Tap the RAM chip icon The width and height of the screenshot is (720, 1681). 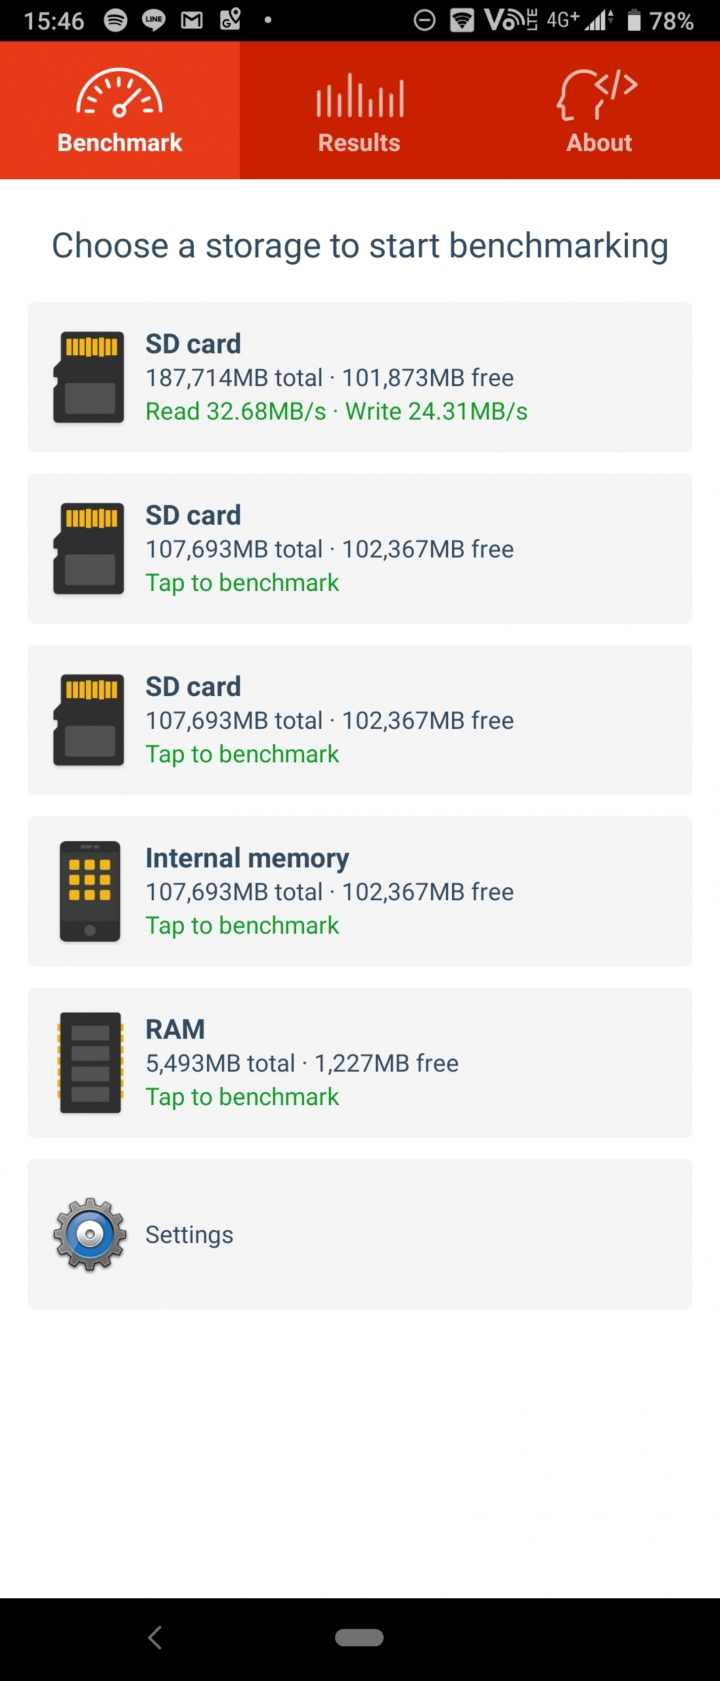(89, 1063)
